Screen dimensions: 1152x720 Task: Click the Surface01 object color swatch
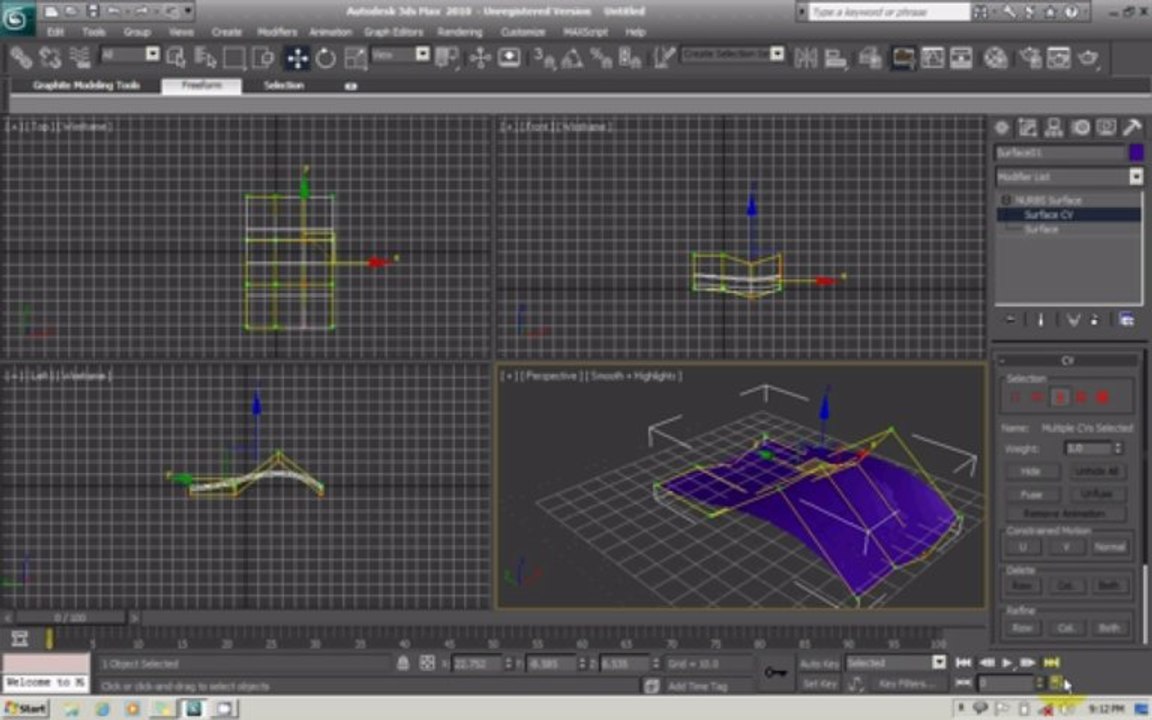(x=1136, y=152)
